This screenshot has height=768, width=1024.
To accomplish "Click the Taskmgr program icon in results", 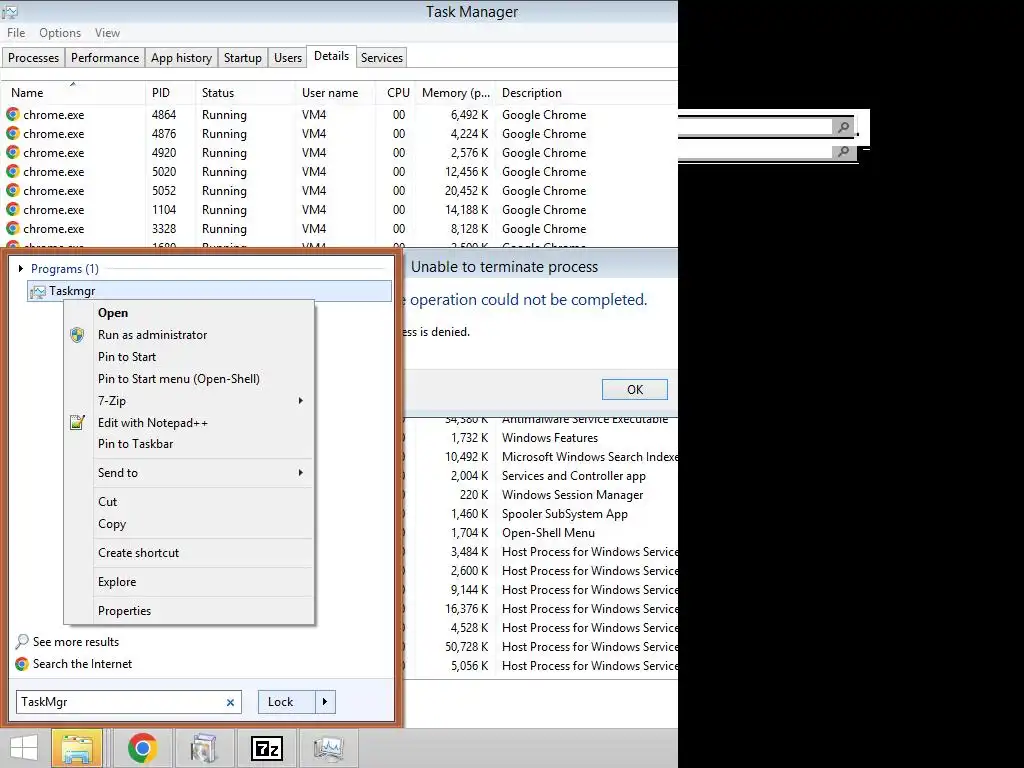I will [x=38, y=291].
